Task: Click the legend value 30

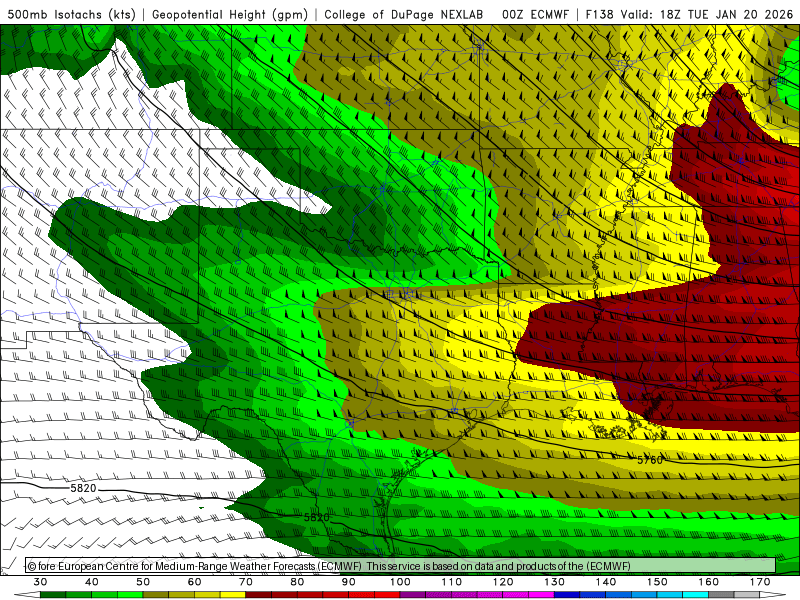Action: pyautogui.click(x=40, y=582)
